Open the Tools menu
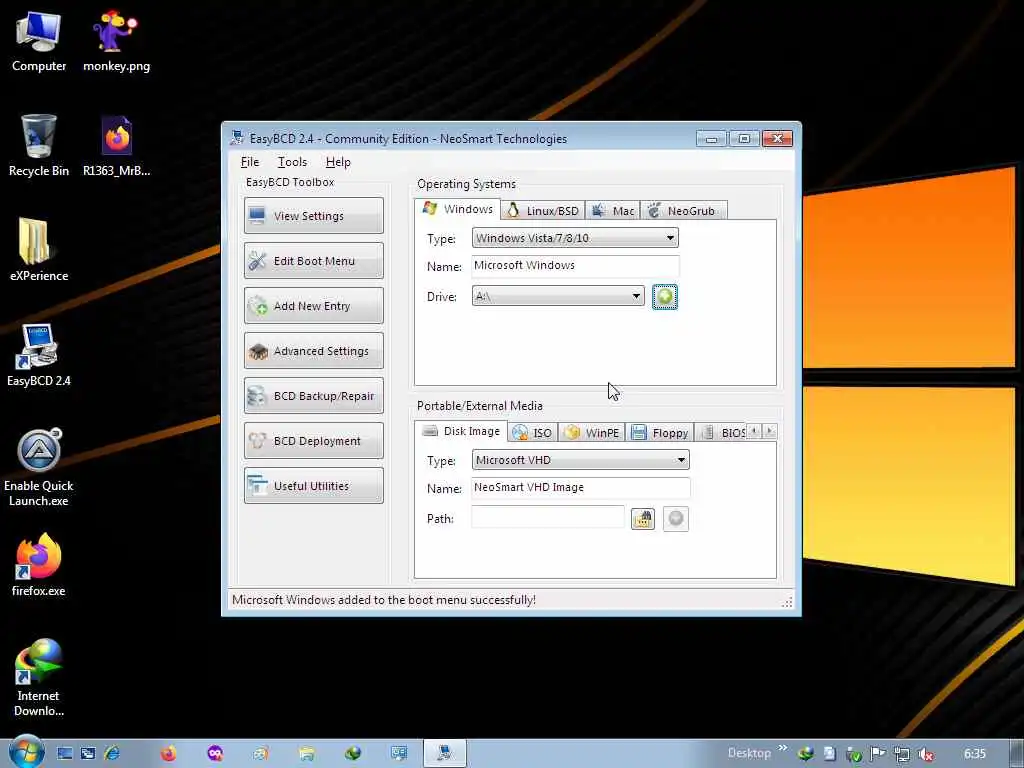1024x768 pixels. click(x=292, y=162)
